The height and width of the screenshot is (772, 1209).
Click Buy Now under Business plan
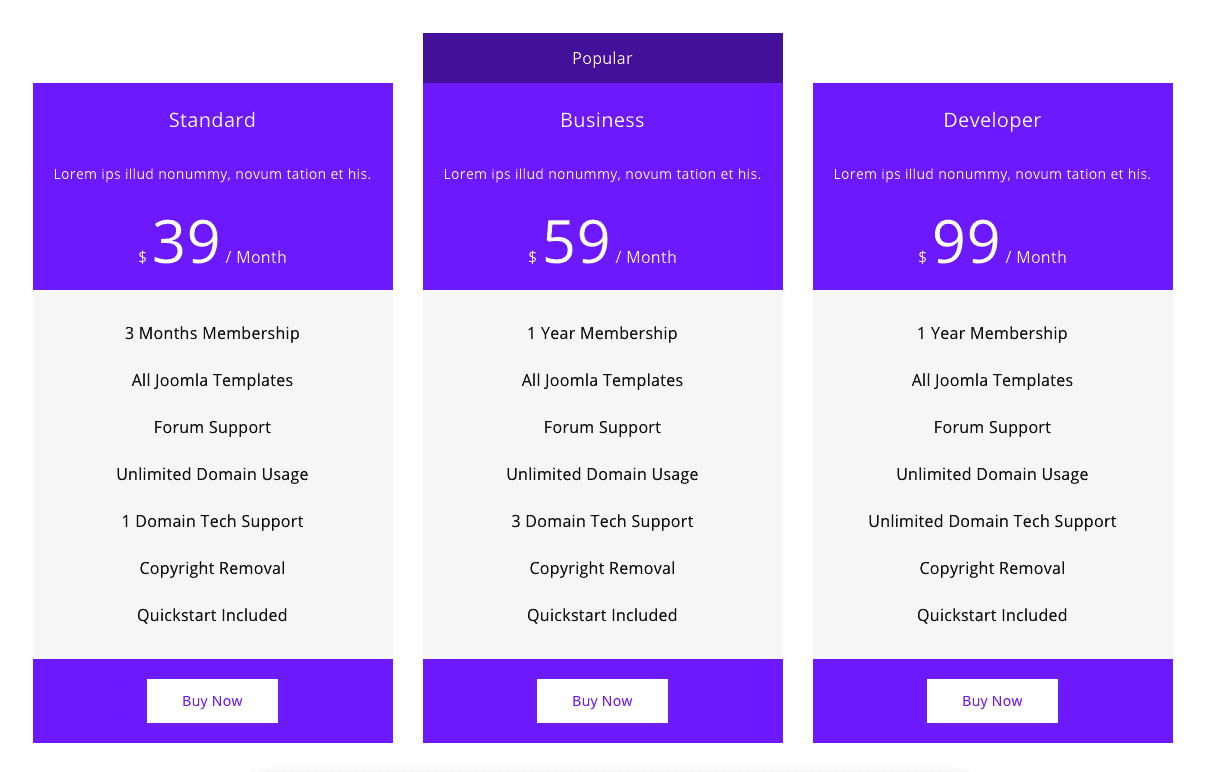[602, 701]
